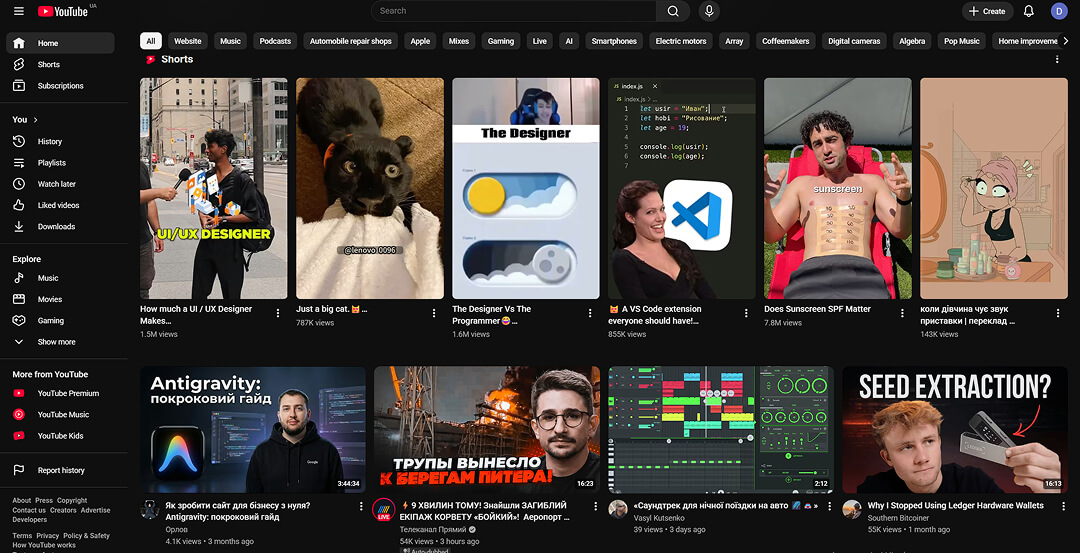Open menu for Ledger Hardware Wallets video
Screen dimensions: 1080x553
point(1064,506)
